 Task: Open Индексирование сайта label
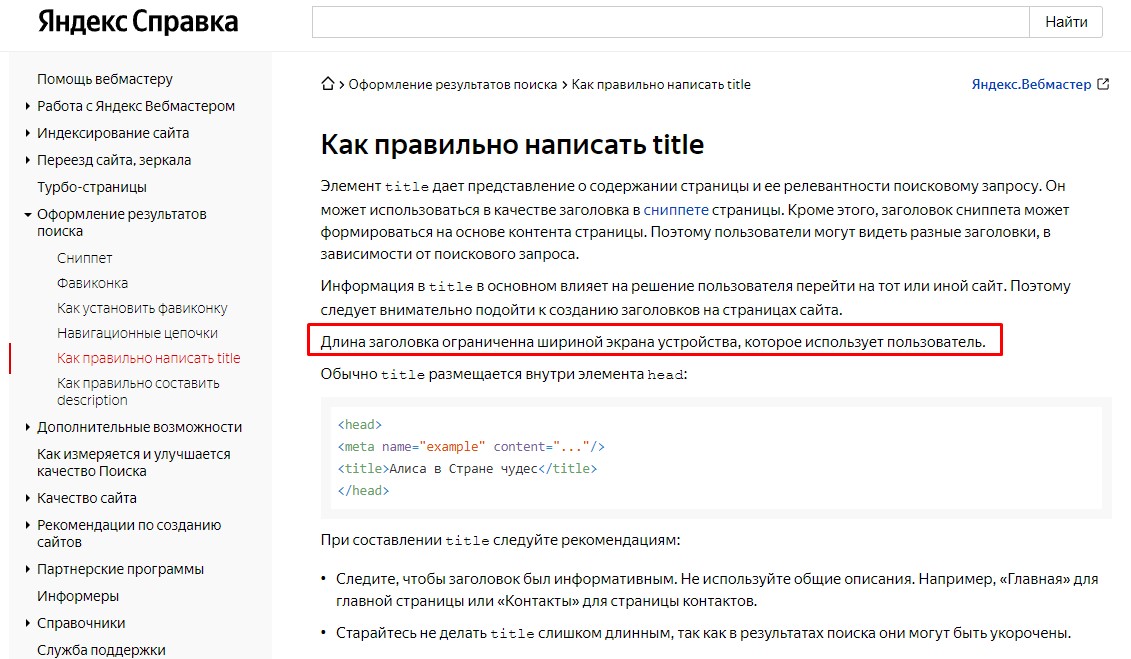click(113, 133)
